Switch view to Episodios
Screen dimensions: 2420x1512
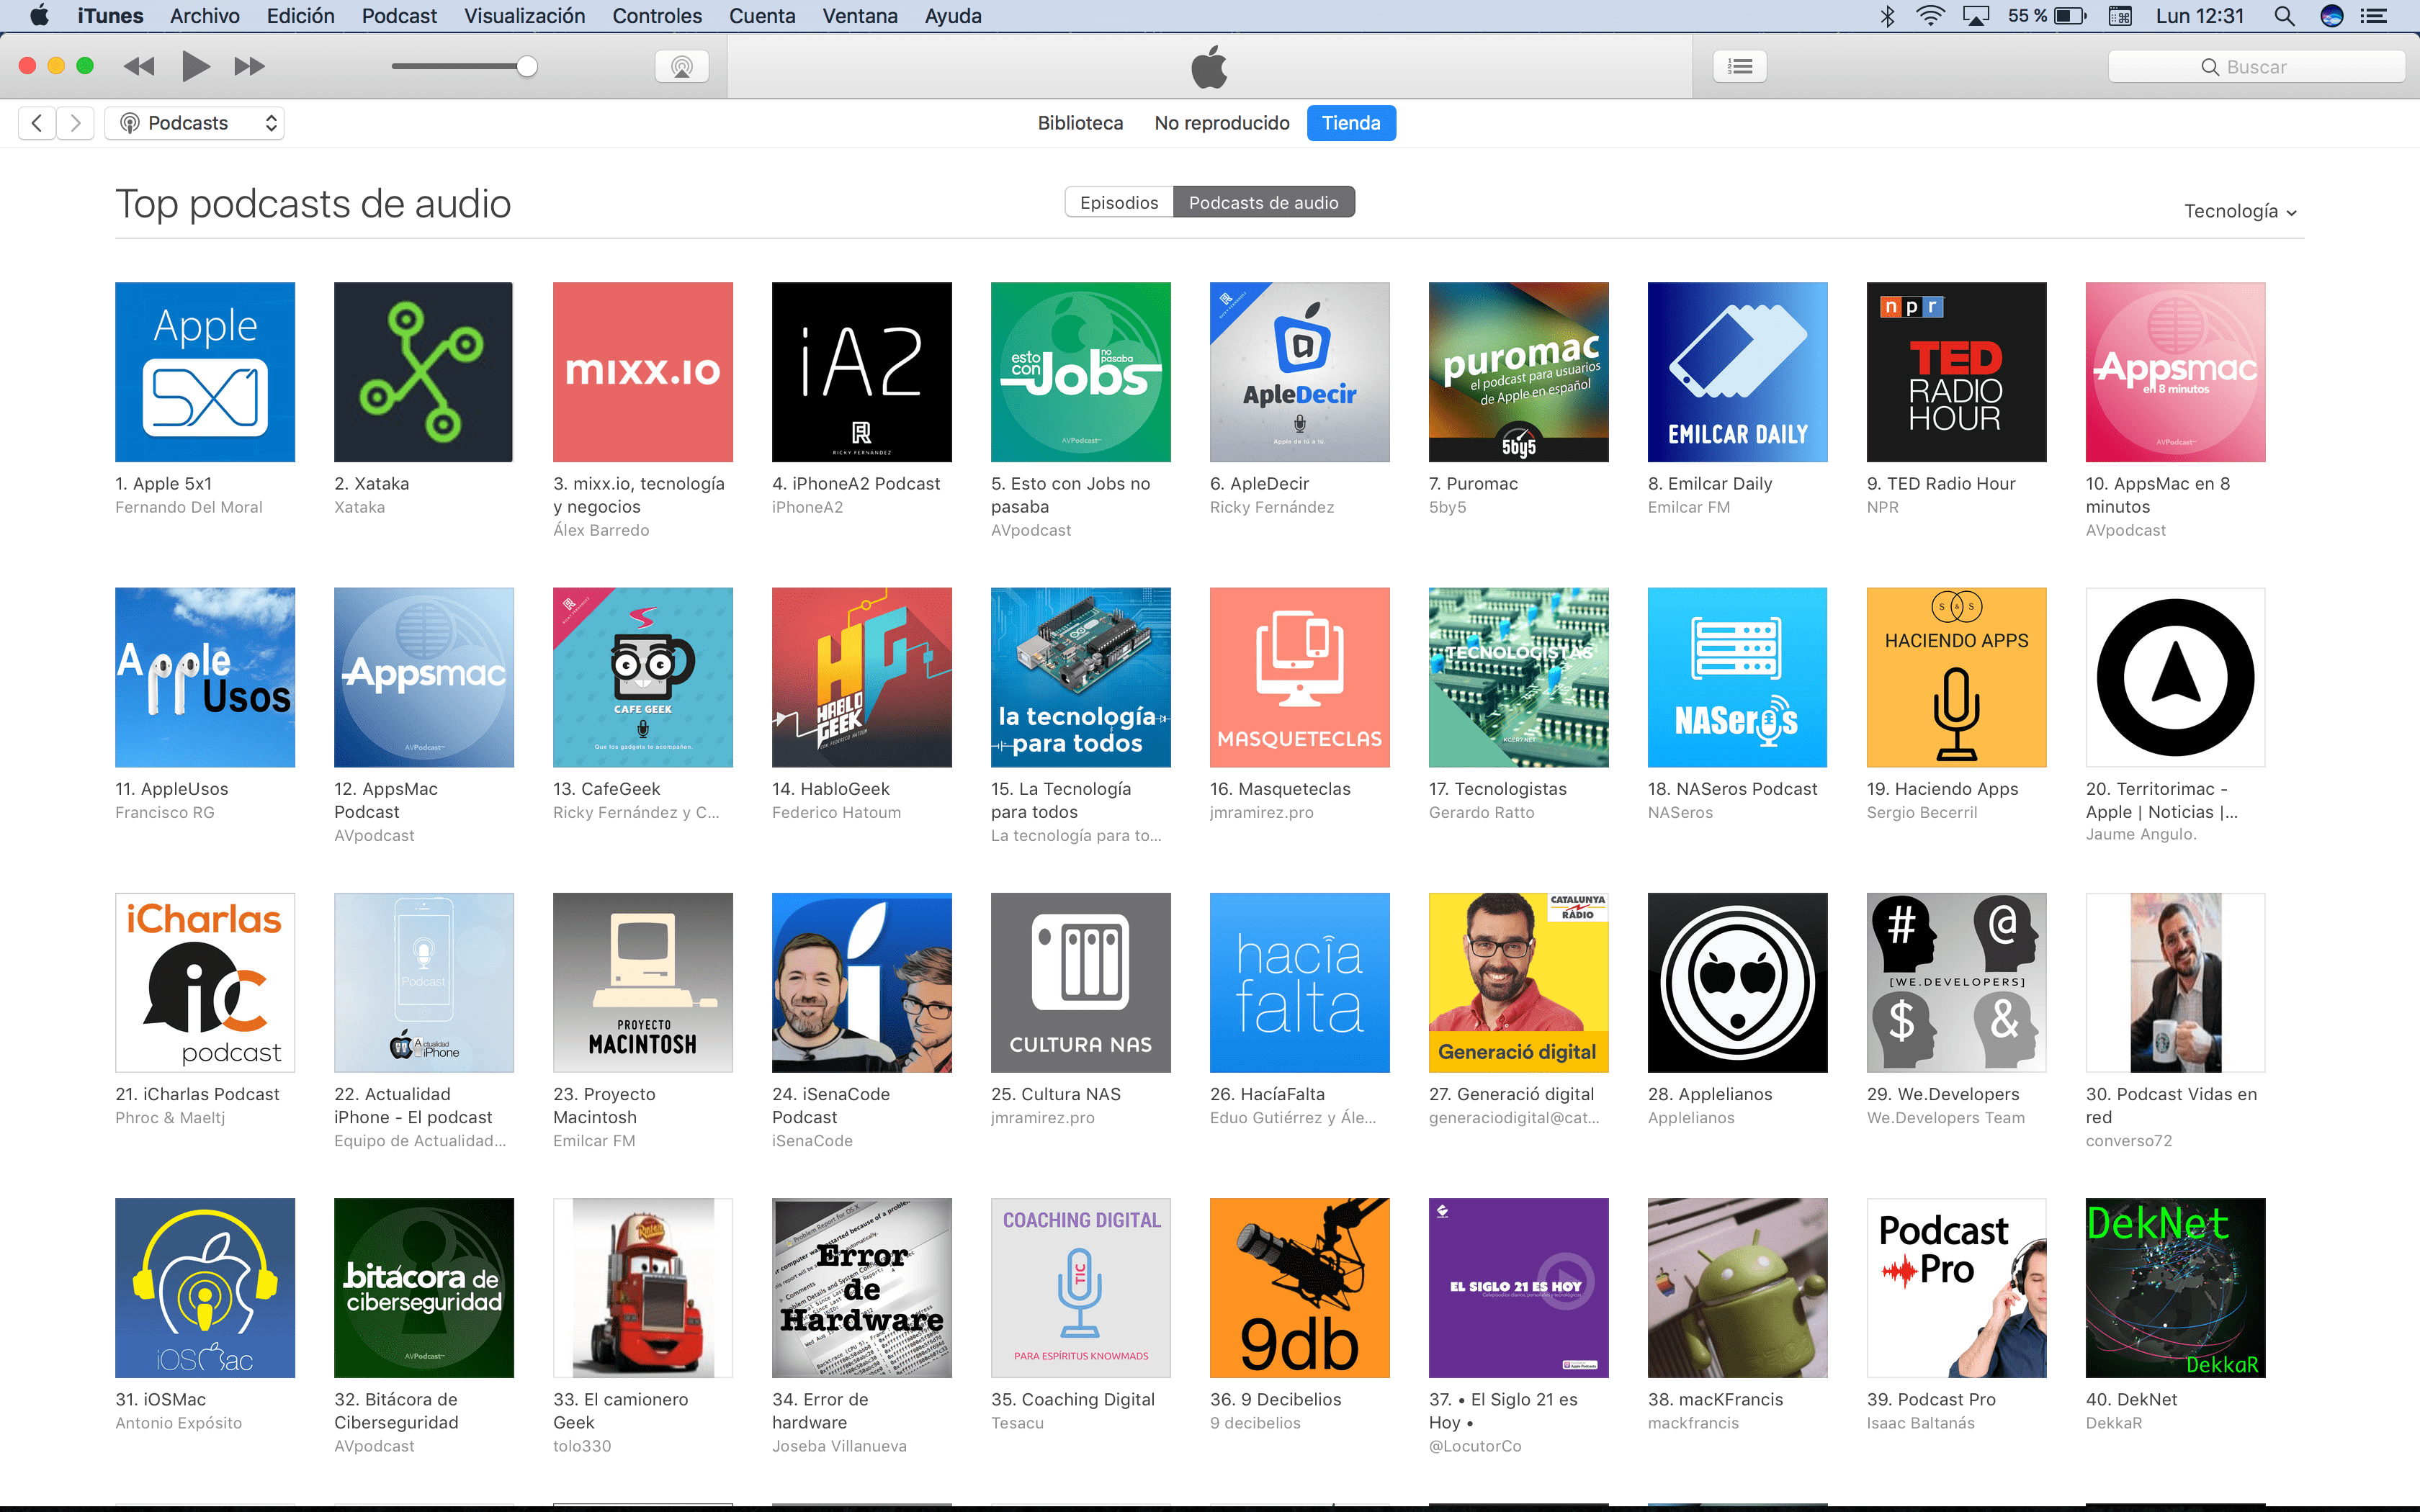[x=1118, y=201]
